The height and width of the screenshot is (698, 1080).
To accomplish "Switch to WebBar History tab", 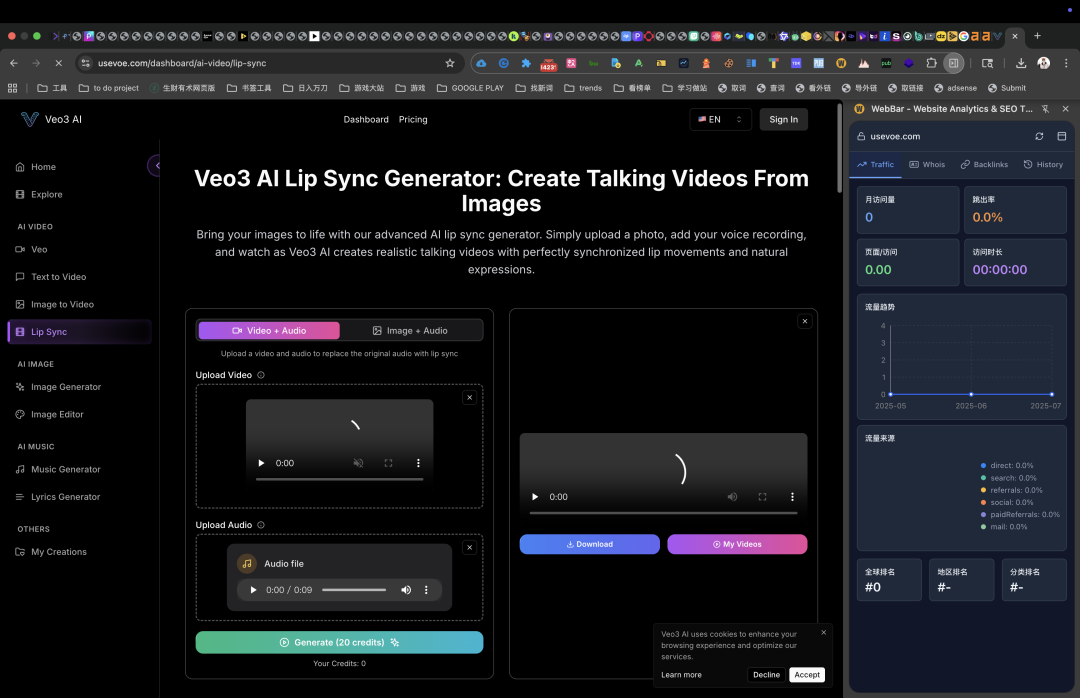I will 1043,165.
